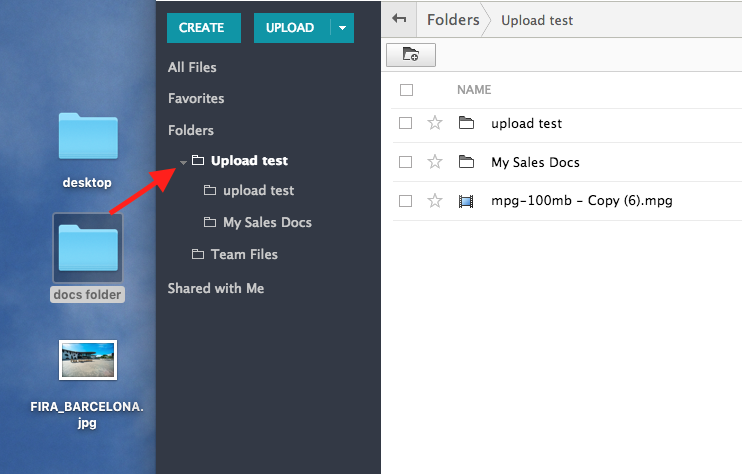
Task: Select upload test subfolder in sidebar tree
Action: point(258,190)
